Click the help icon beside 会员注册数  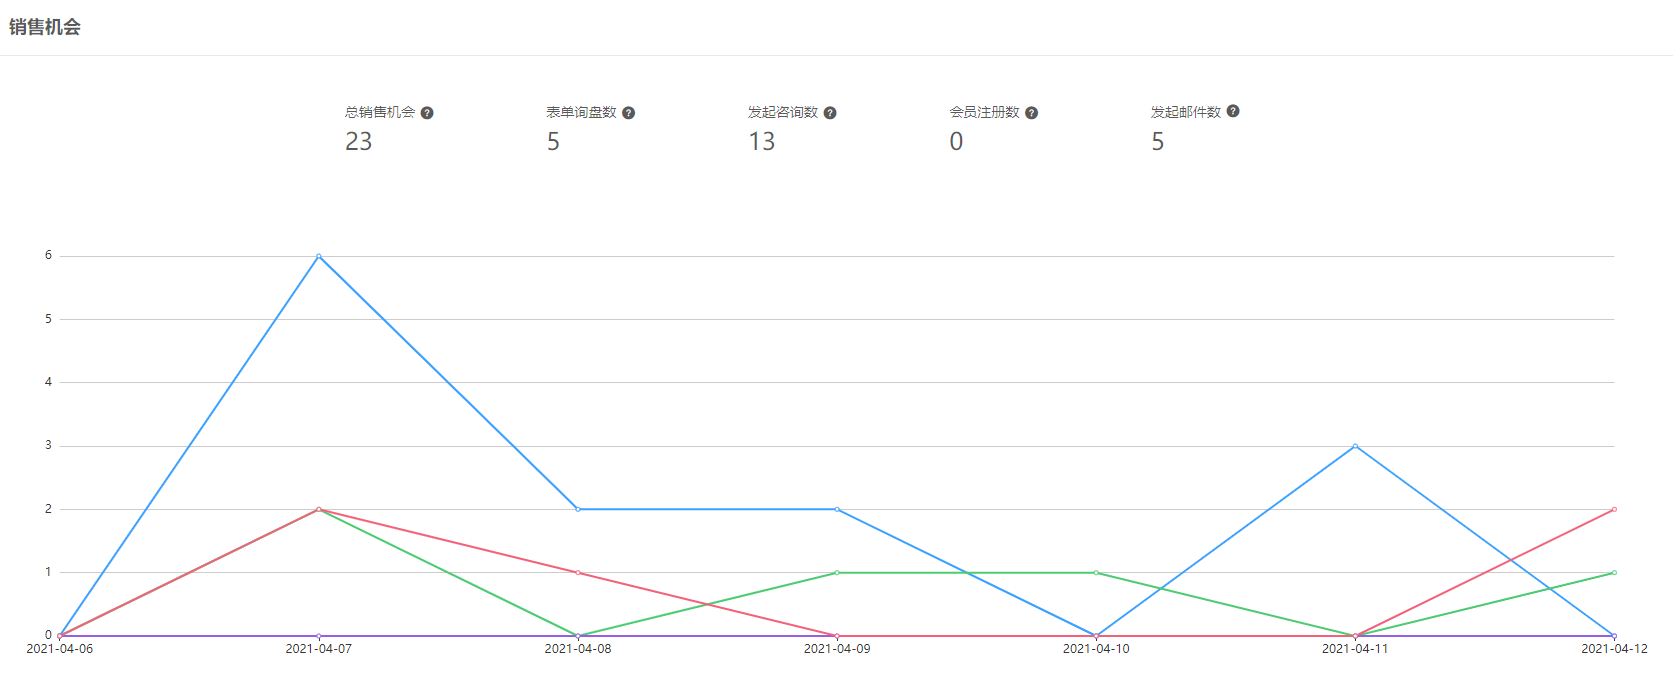pos(1031,113)
